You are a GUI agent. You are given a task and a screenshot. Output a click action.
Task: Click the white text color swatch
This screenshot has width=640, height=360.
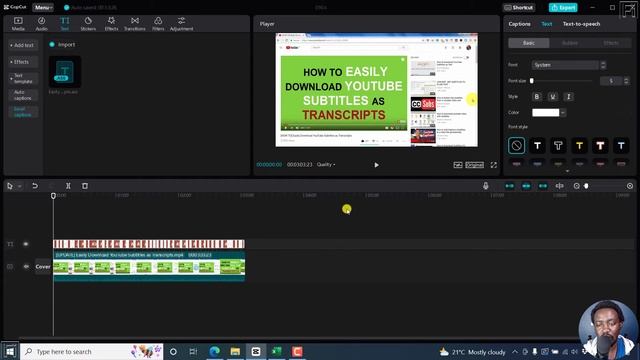tap(545, 112)
